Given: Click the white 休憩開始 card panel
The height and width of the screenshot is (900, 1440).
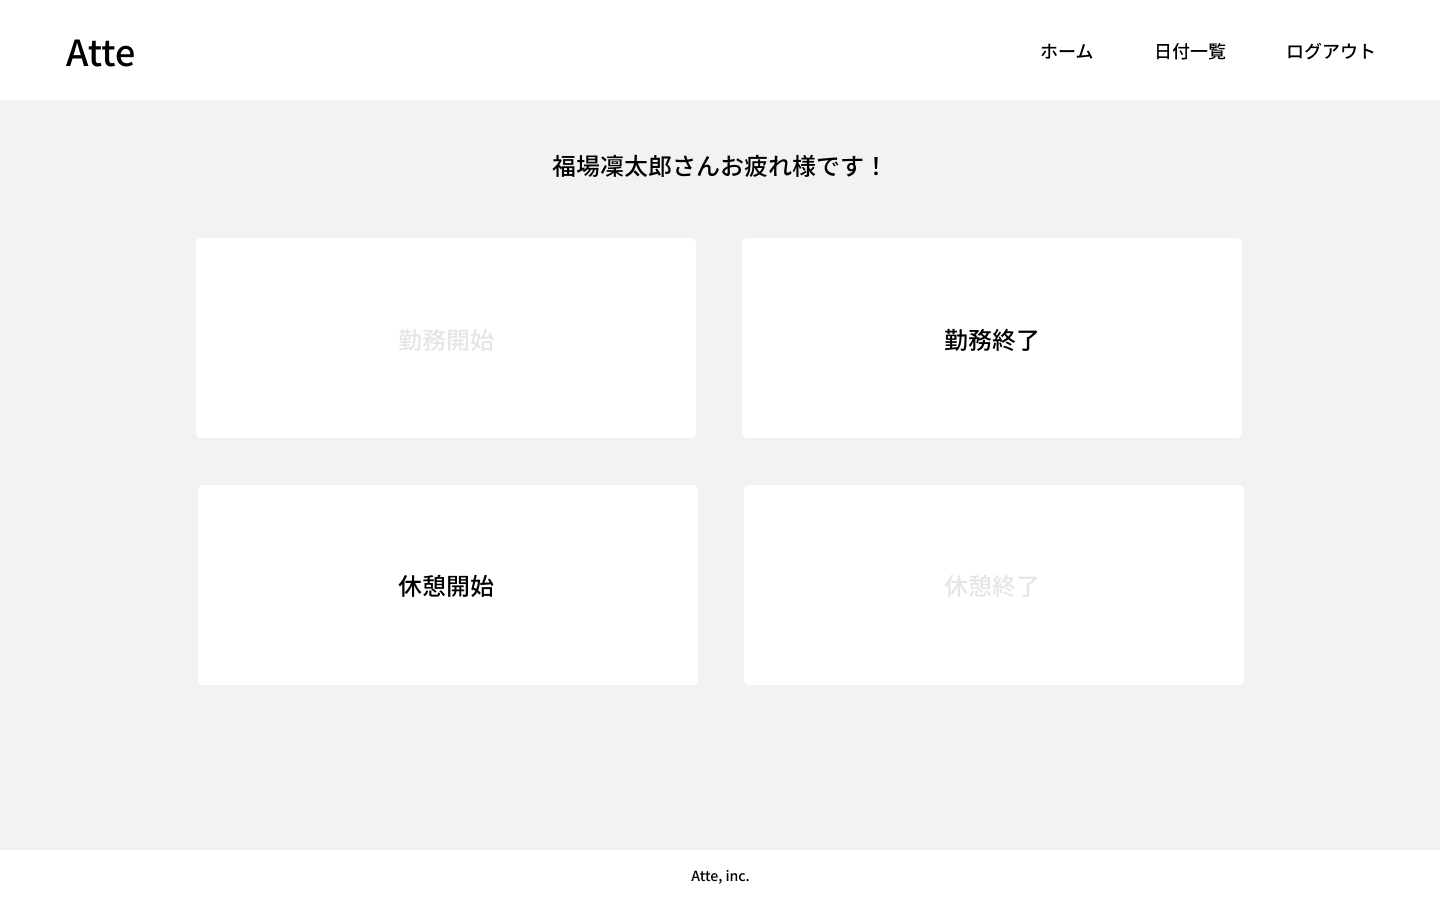Looking at the screenshot, I should pos(446,586).
